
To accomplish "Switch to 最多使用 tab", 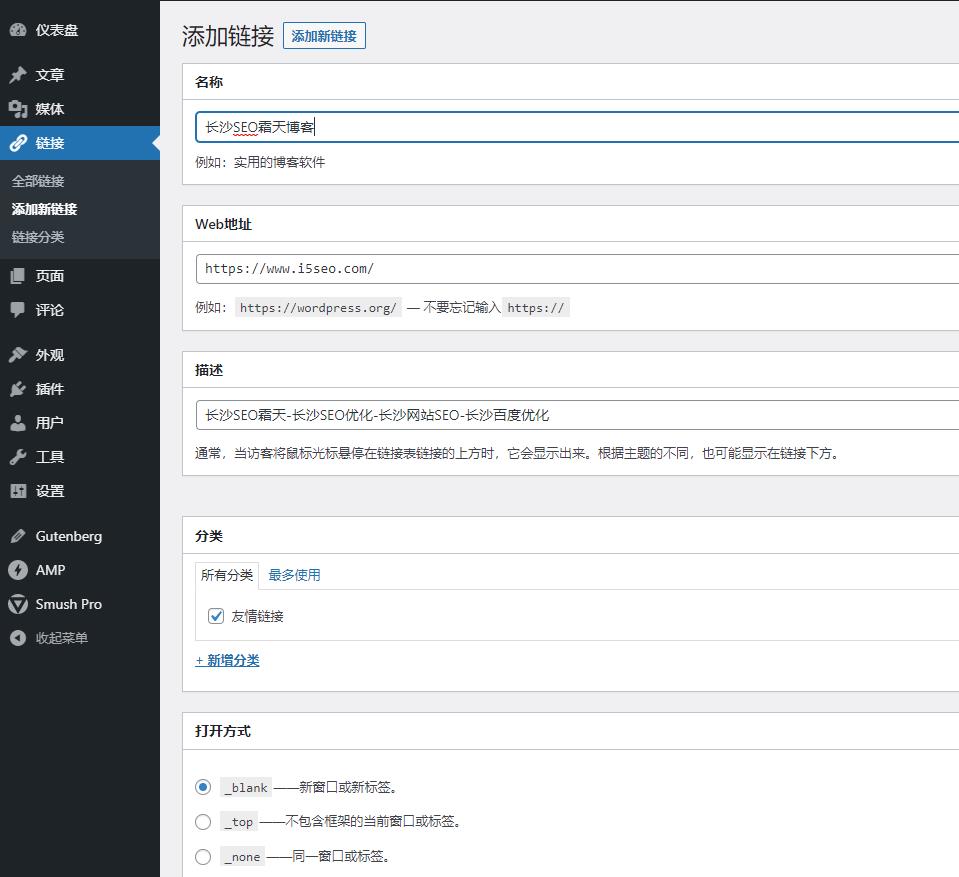I will tap(294, 575).
